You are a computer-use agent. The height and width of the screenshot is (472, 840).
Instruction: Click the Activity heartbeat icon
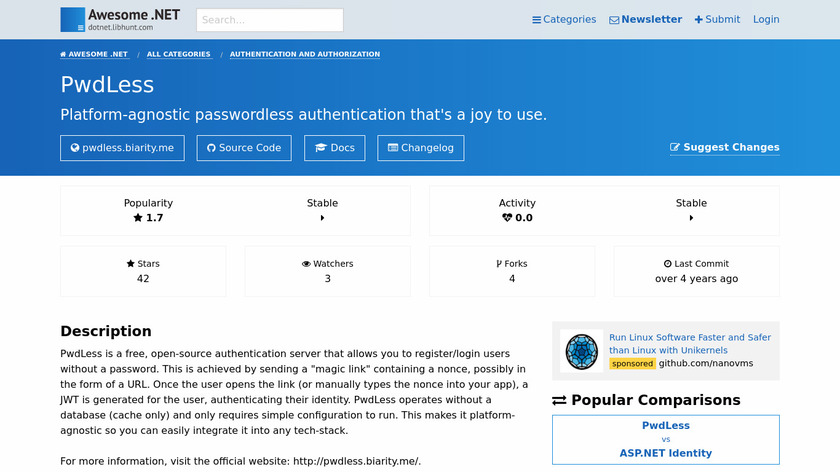tap(507, 218)
